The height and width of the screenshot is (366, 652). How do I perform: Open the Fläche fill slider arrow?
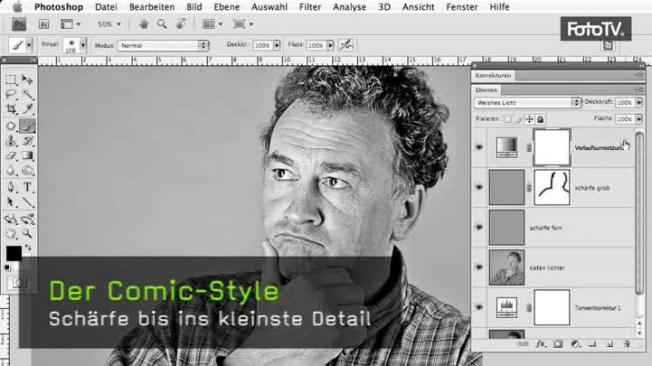(x=639, y=119)
